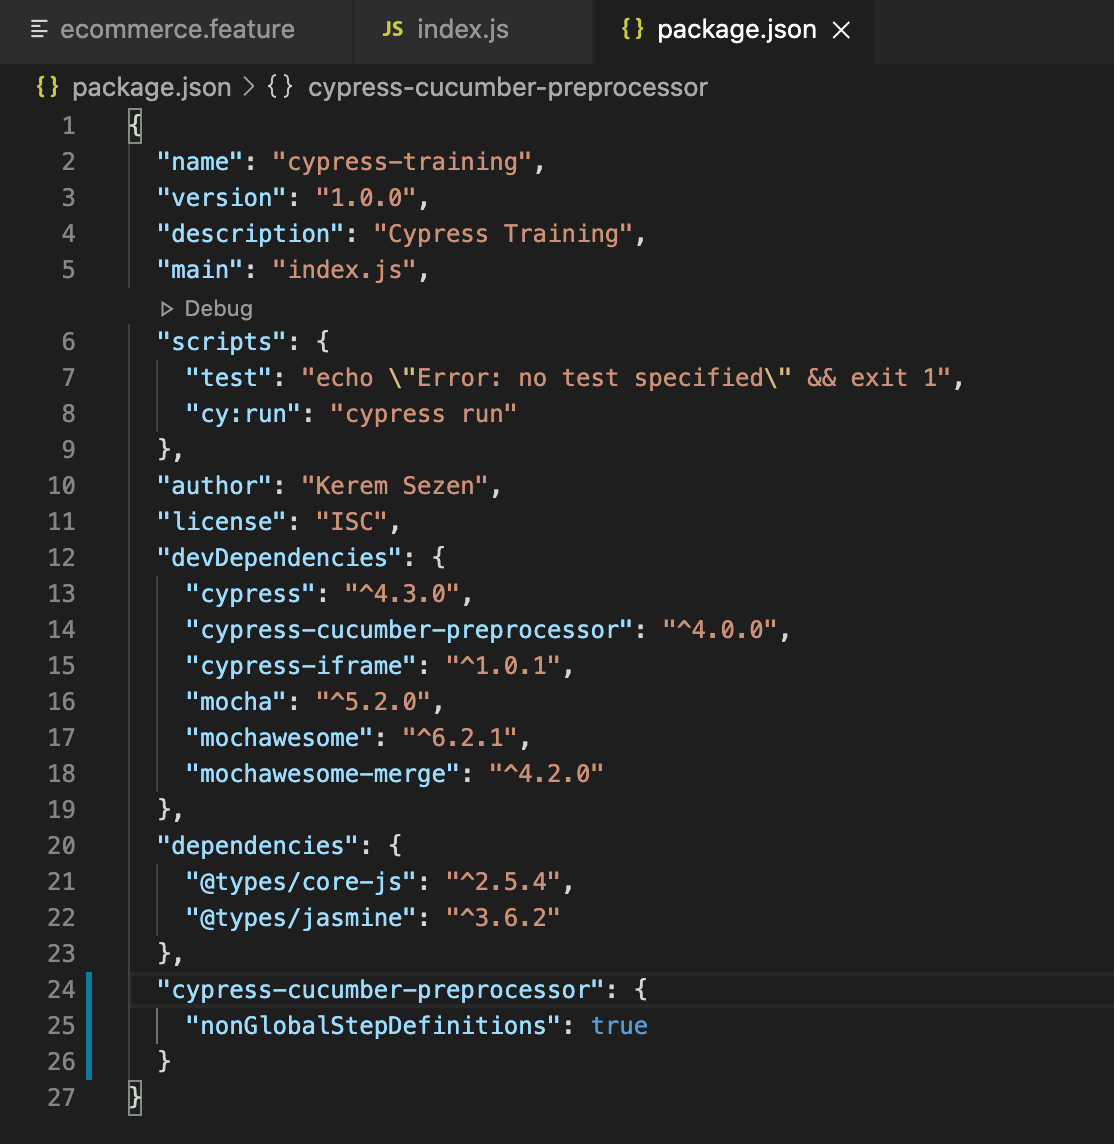Viewport: 1114px width, 1144px height.
Task: Click the "scripts" key
Action: 221,342
